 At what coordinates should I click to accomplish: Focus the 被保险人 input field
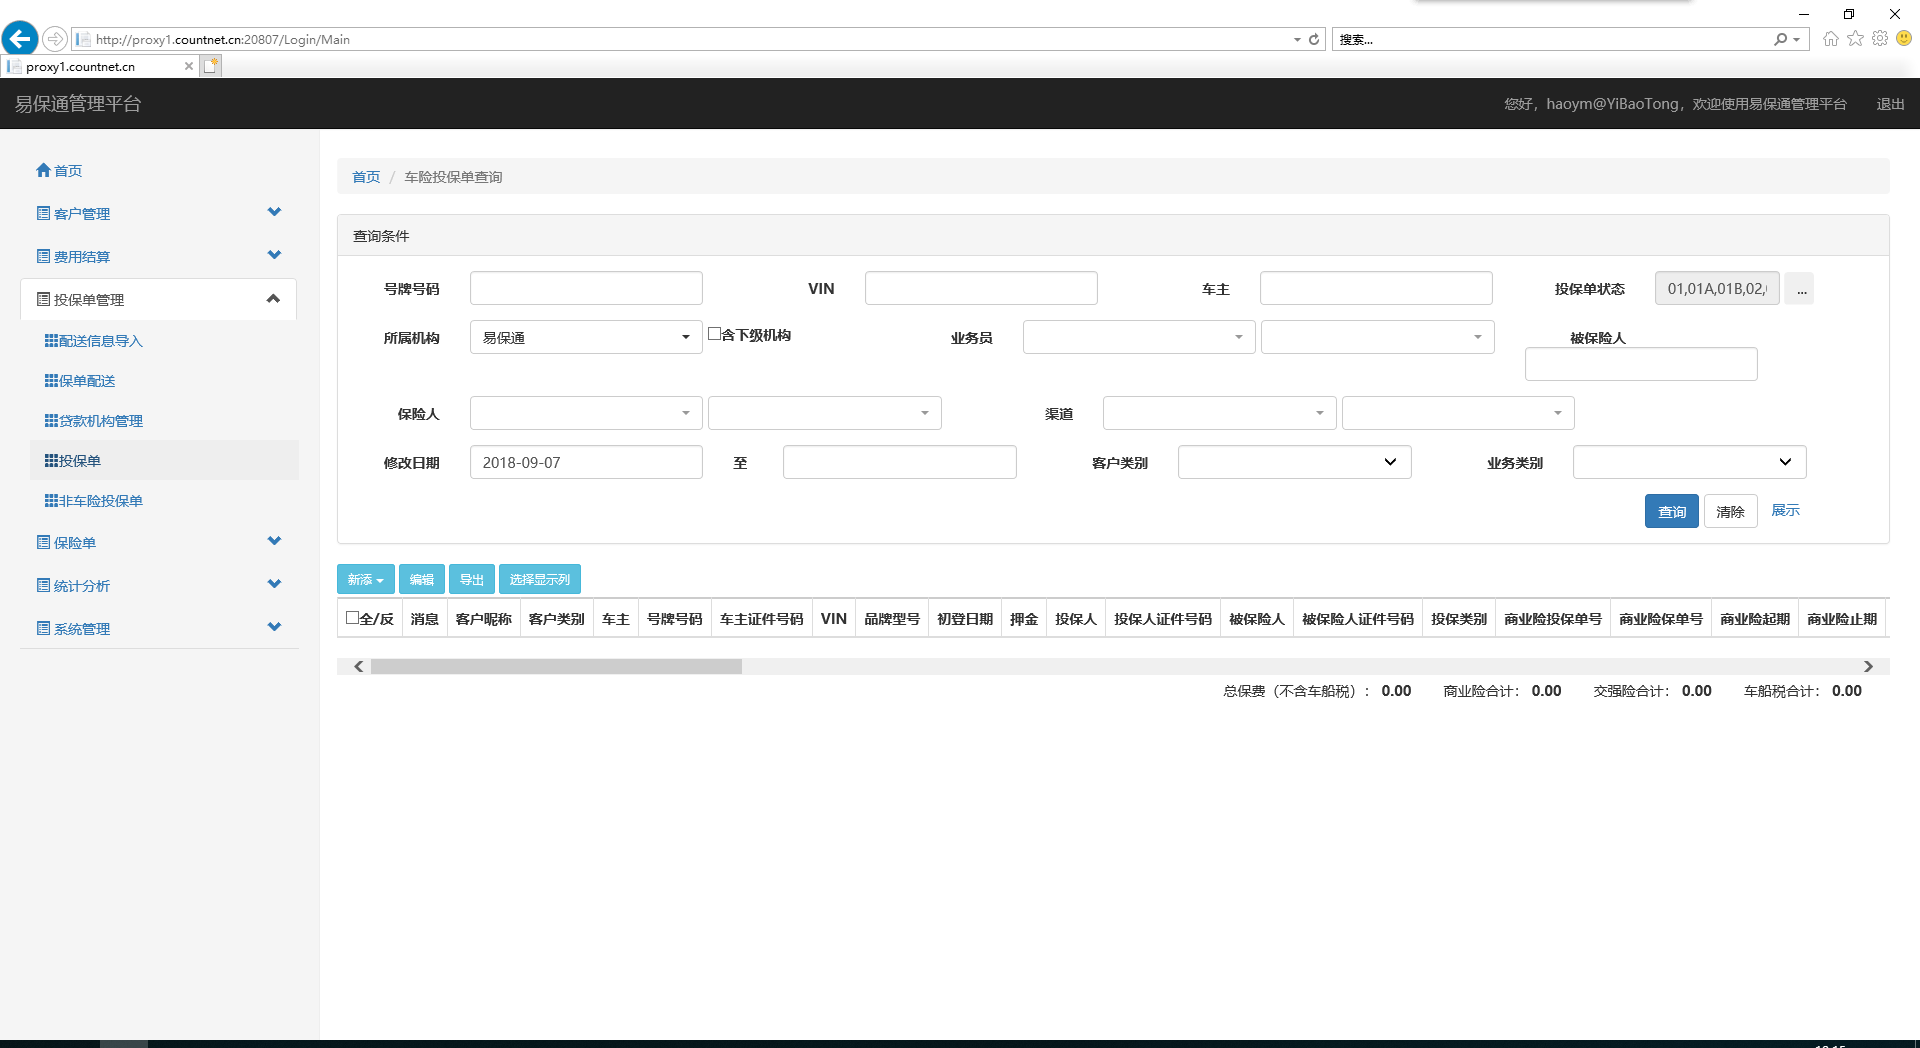coord(1641,364)
